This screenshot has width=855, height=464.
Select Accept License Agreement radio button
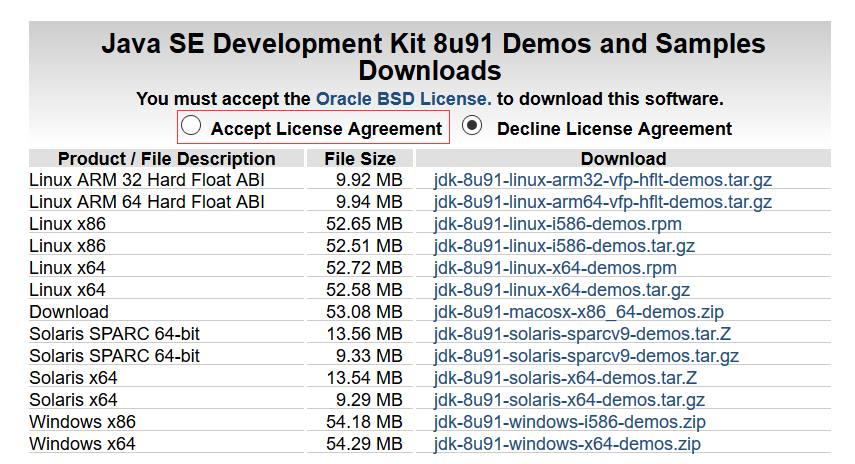(x=192, y=127)
